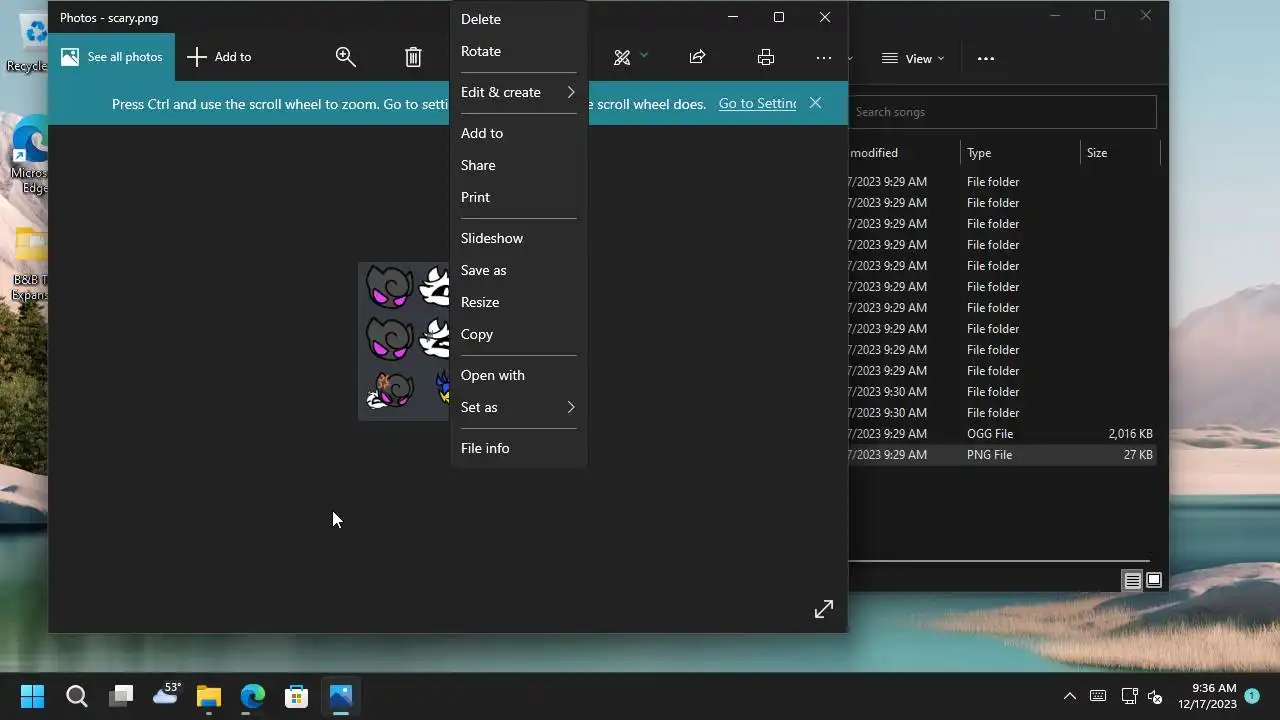This screenshot has height=720, width=1280.
Task: Select Share in the context menu
Action: [518, 165]
